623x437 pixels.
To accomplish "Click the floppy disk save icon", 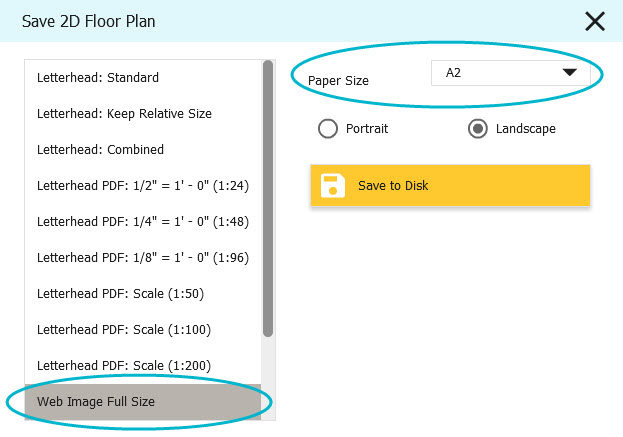I will [x=333, y=186].
